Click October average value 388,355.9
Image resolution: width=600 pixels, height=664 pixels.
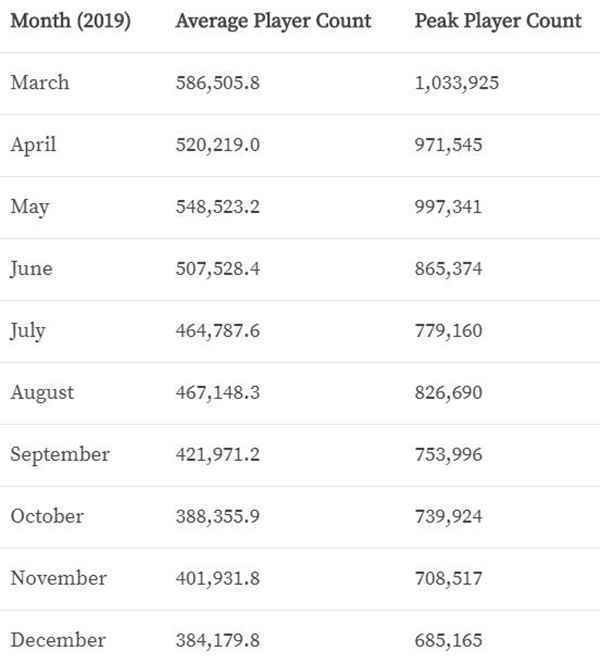pyautogui.click(x=218, y=517)
